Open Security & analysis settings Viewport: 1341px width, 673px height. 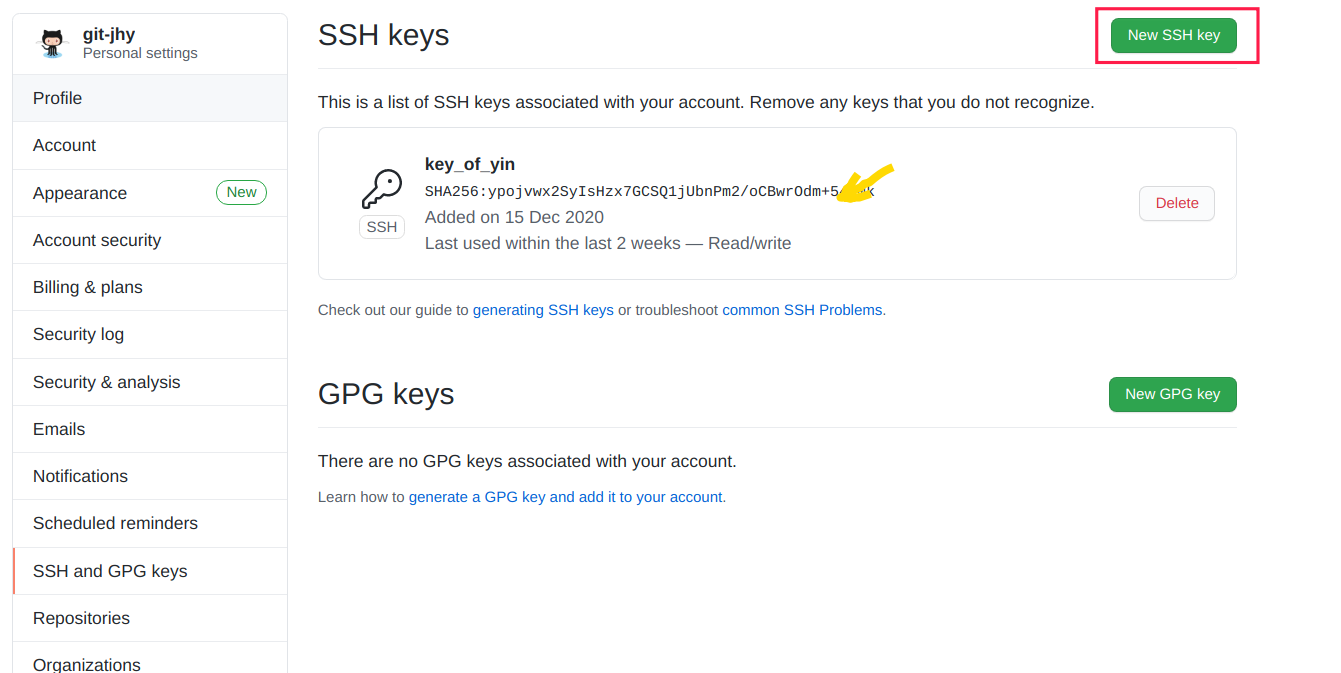(x=150, y=382)
